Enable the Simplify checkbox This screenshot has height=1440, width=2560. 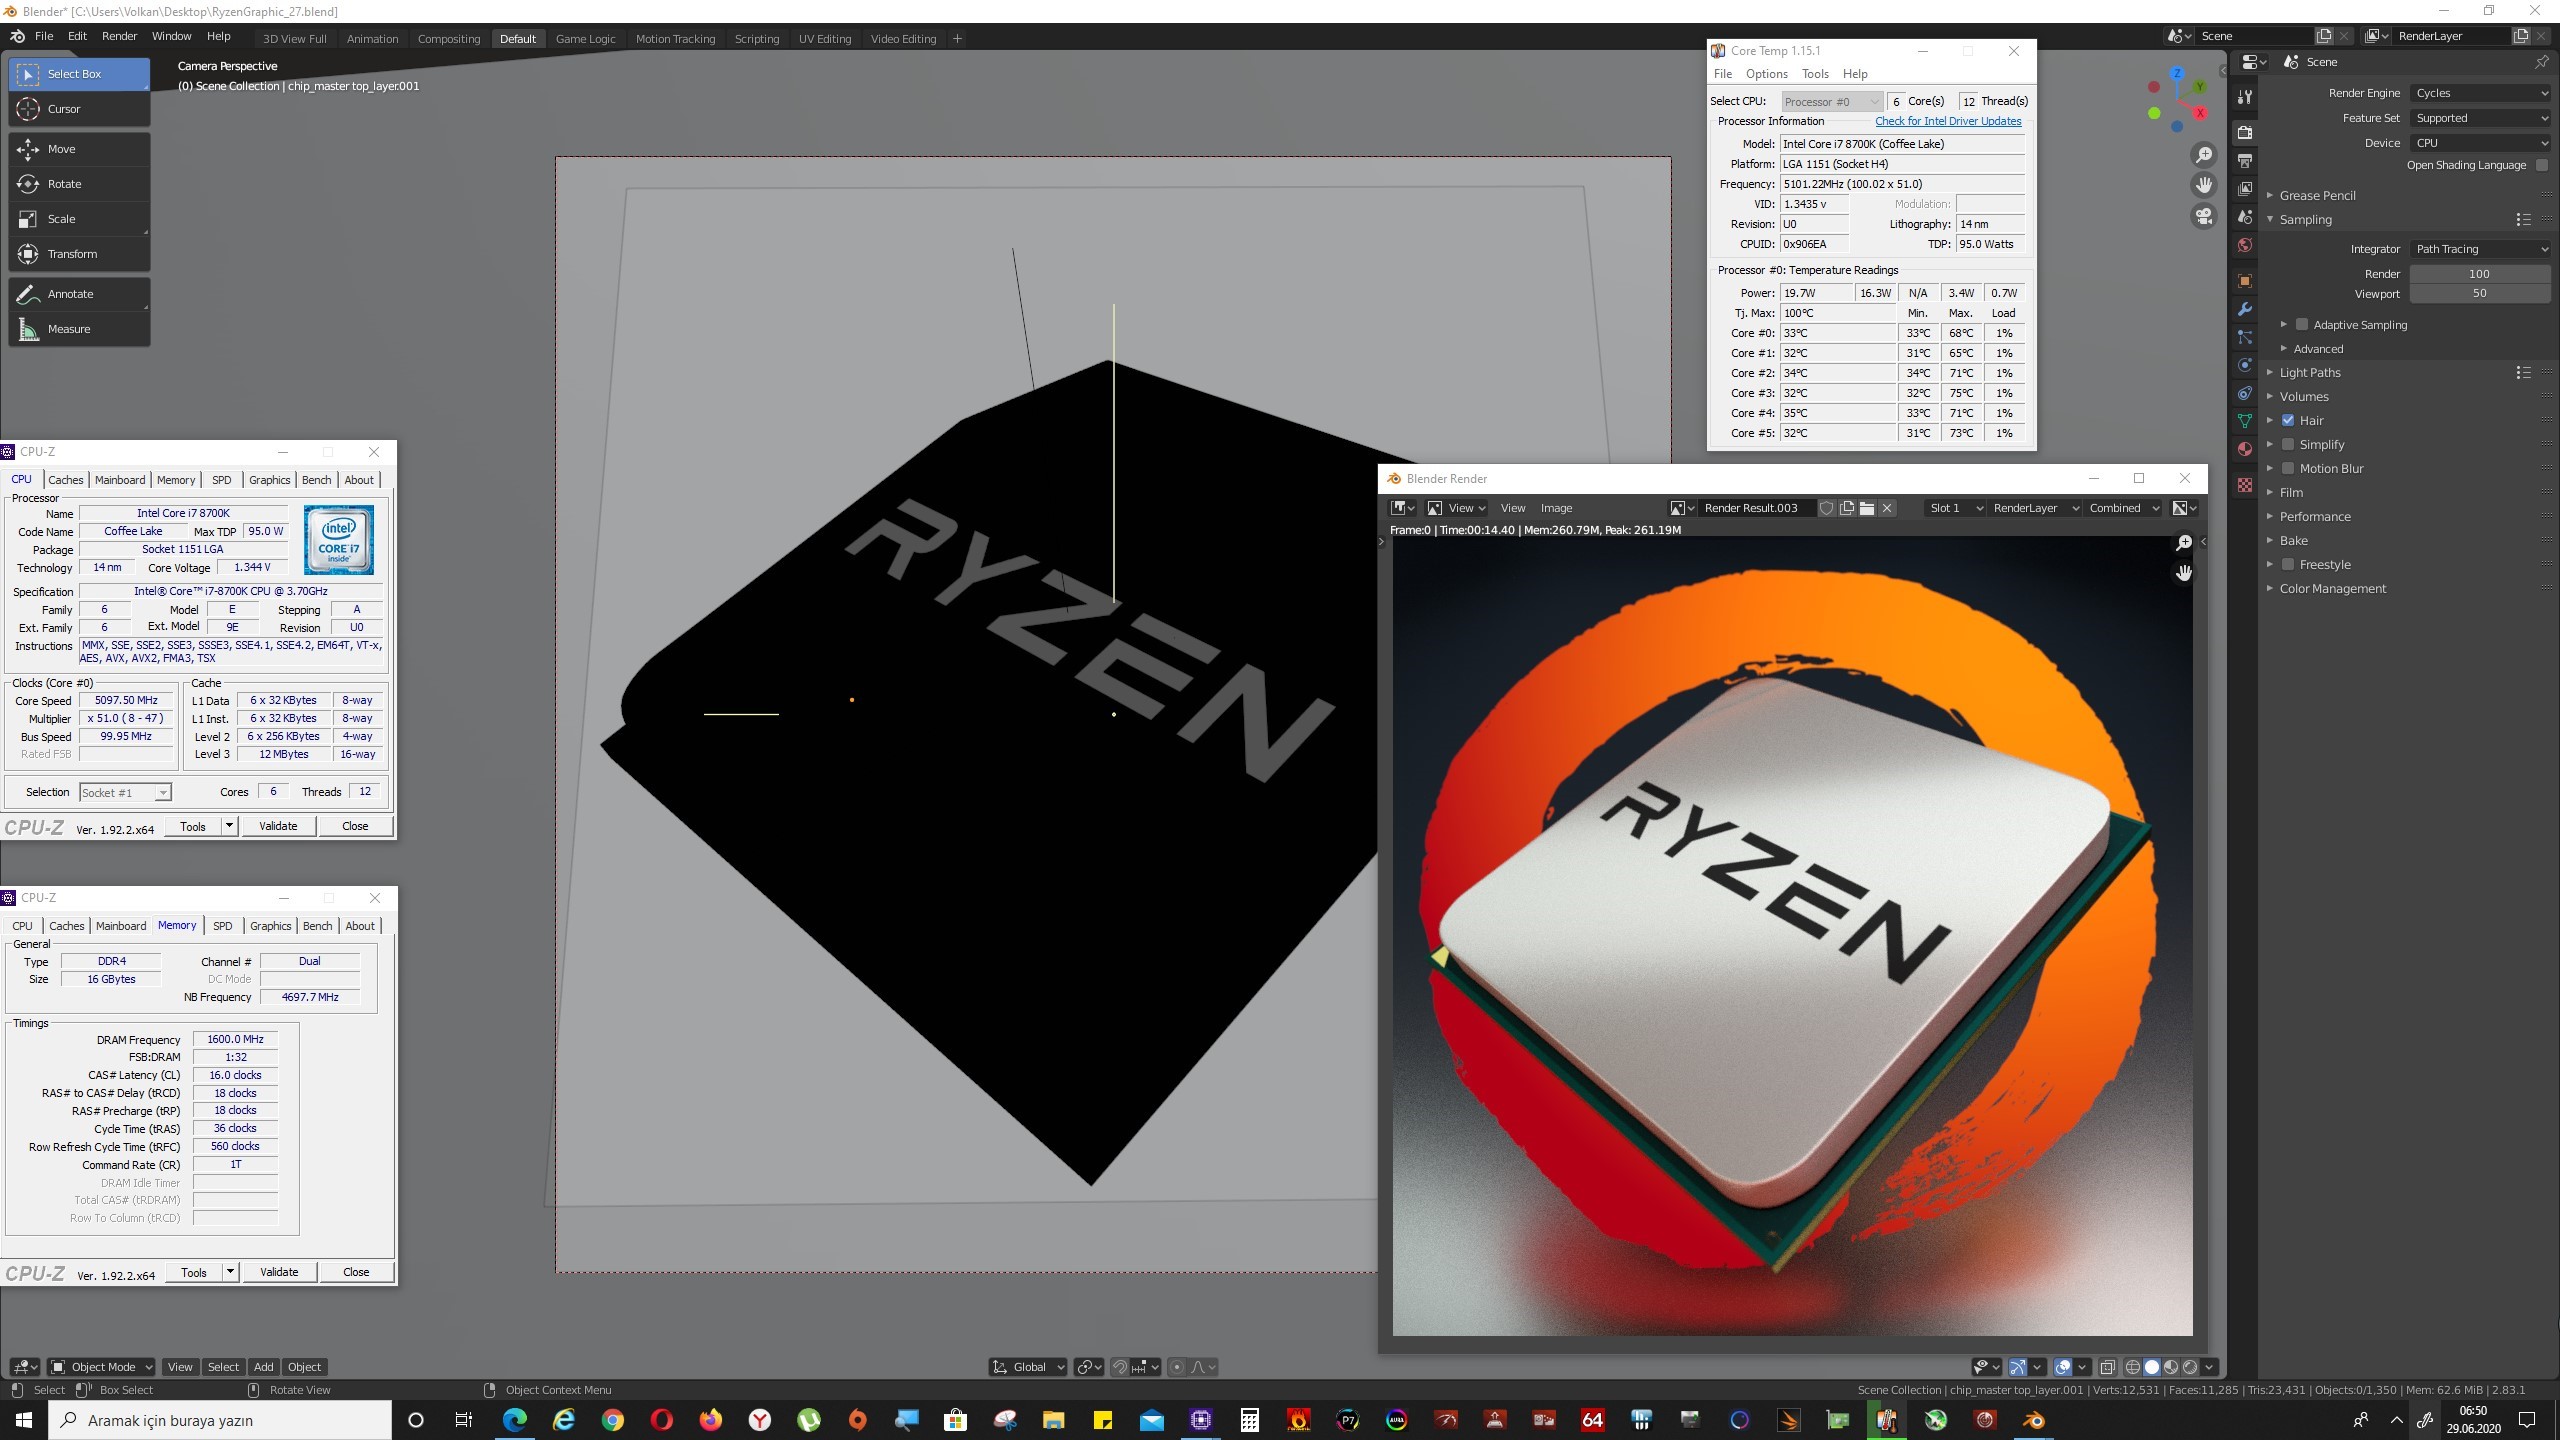click(x=2288, y=445)
